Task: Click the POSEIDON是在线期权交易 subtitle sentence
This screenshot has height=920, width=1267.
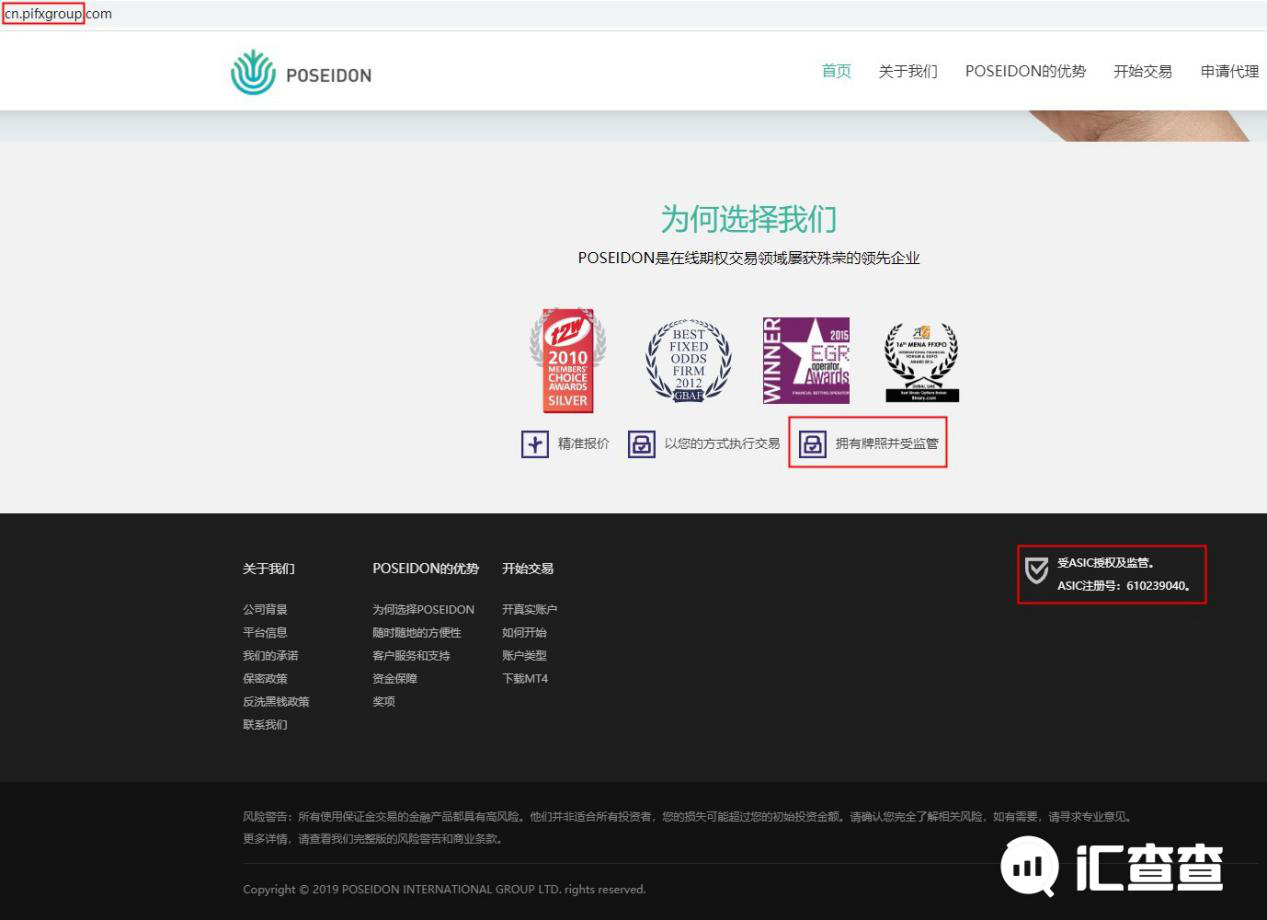Action: coord(749,258)
